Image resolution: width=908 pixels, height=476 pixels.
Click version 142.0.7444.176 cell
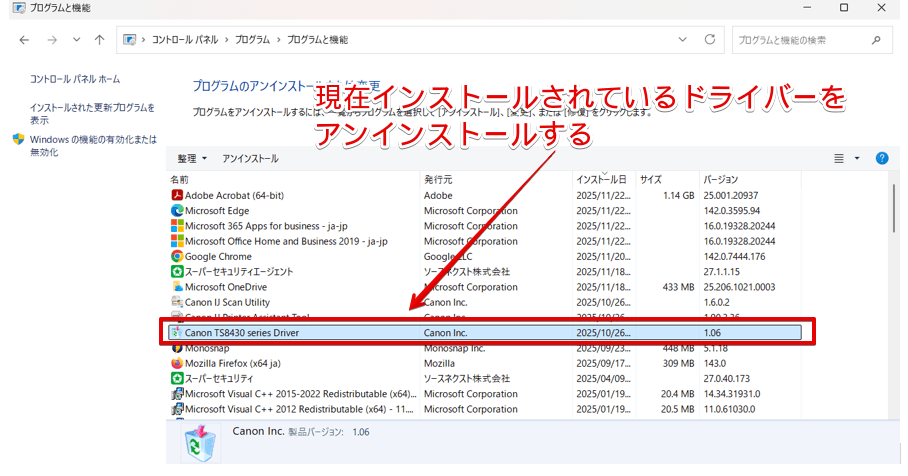(x=734, y=257)
